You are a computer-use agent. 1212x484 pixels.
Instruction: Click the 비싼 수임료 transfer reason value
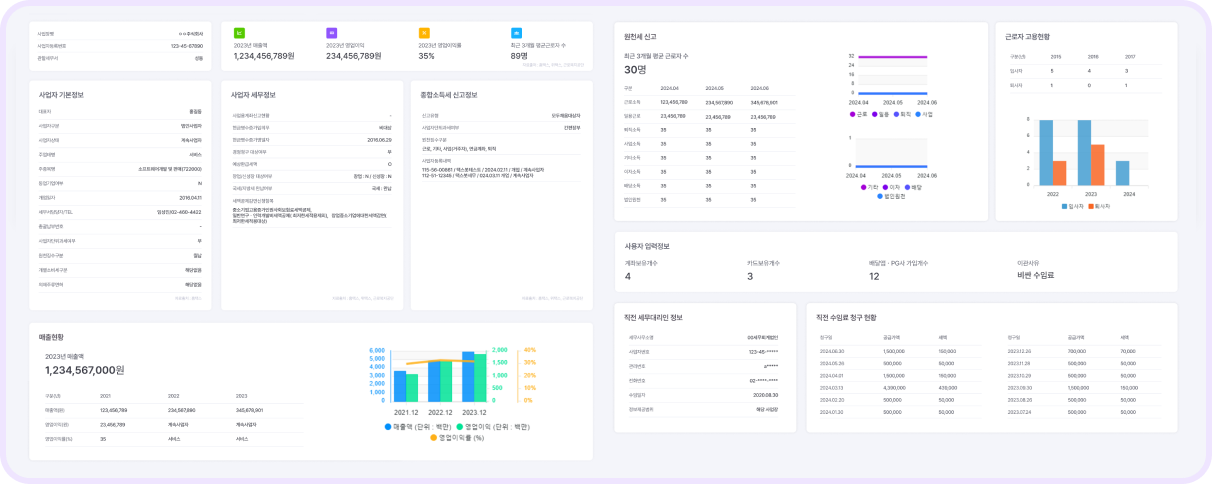1035,275
